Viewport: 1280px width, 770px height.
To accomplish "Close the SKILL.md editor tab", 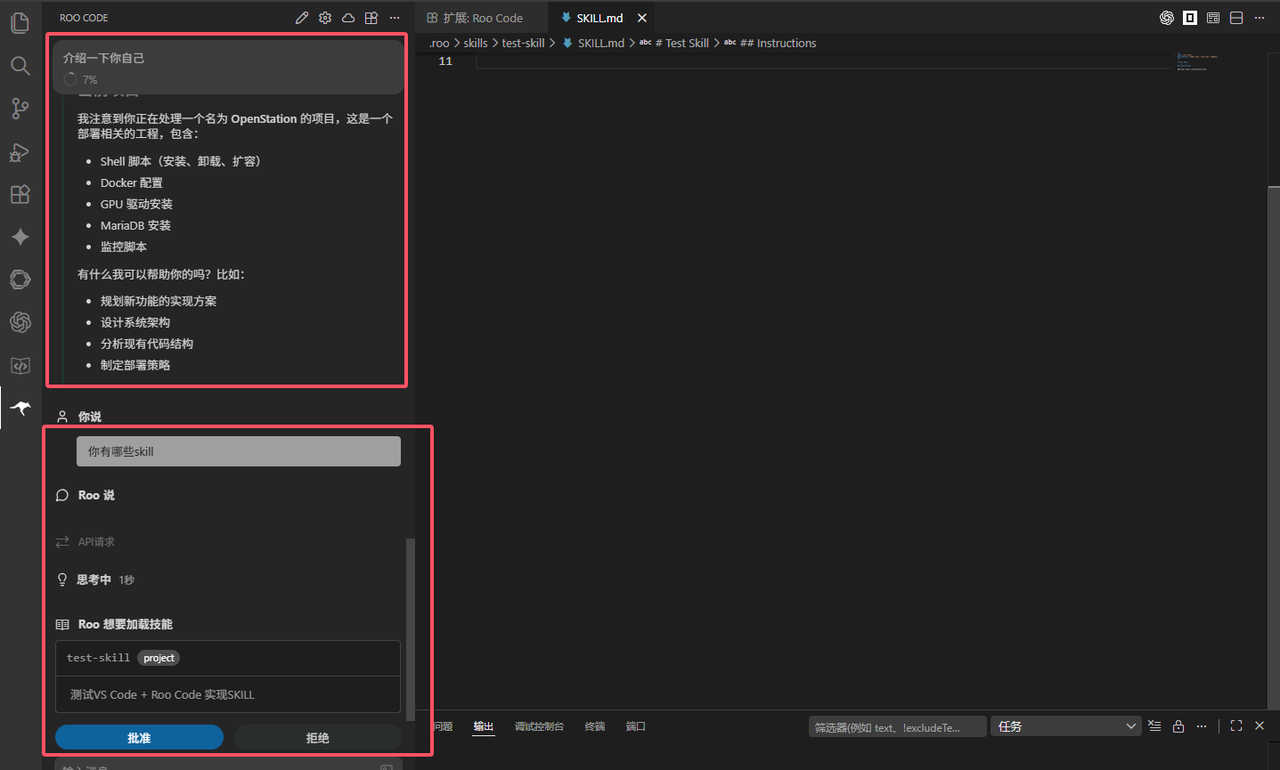I will click(x=642, y=18).
